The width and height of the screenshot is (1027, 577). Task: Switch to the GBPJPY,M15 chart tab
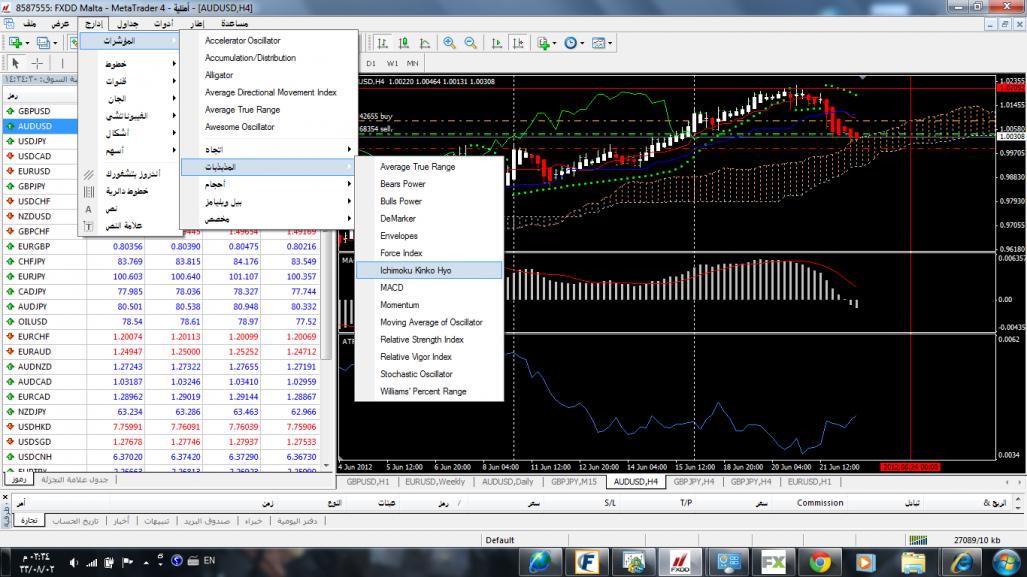tap(574, 481)
